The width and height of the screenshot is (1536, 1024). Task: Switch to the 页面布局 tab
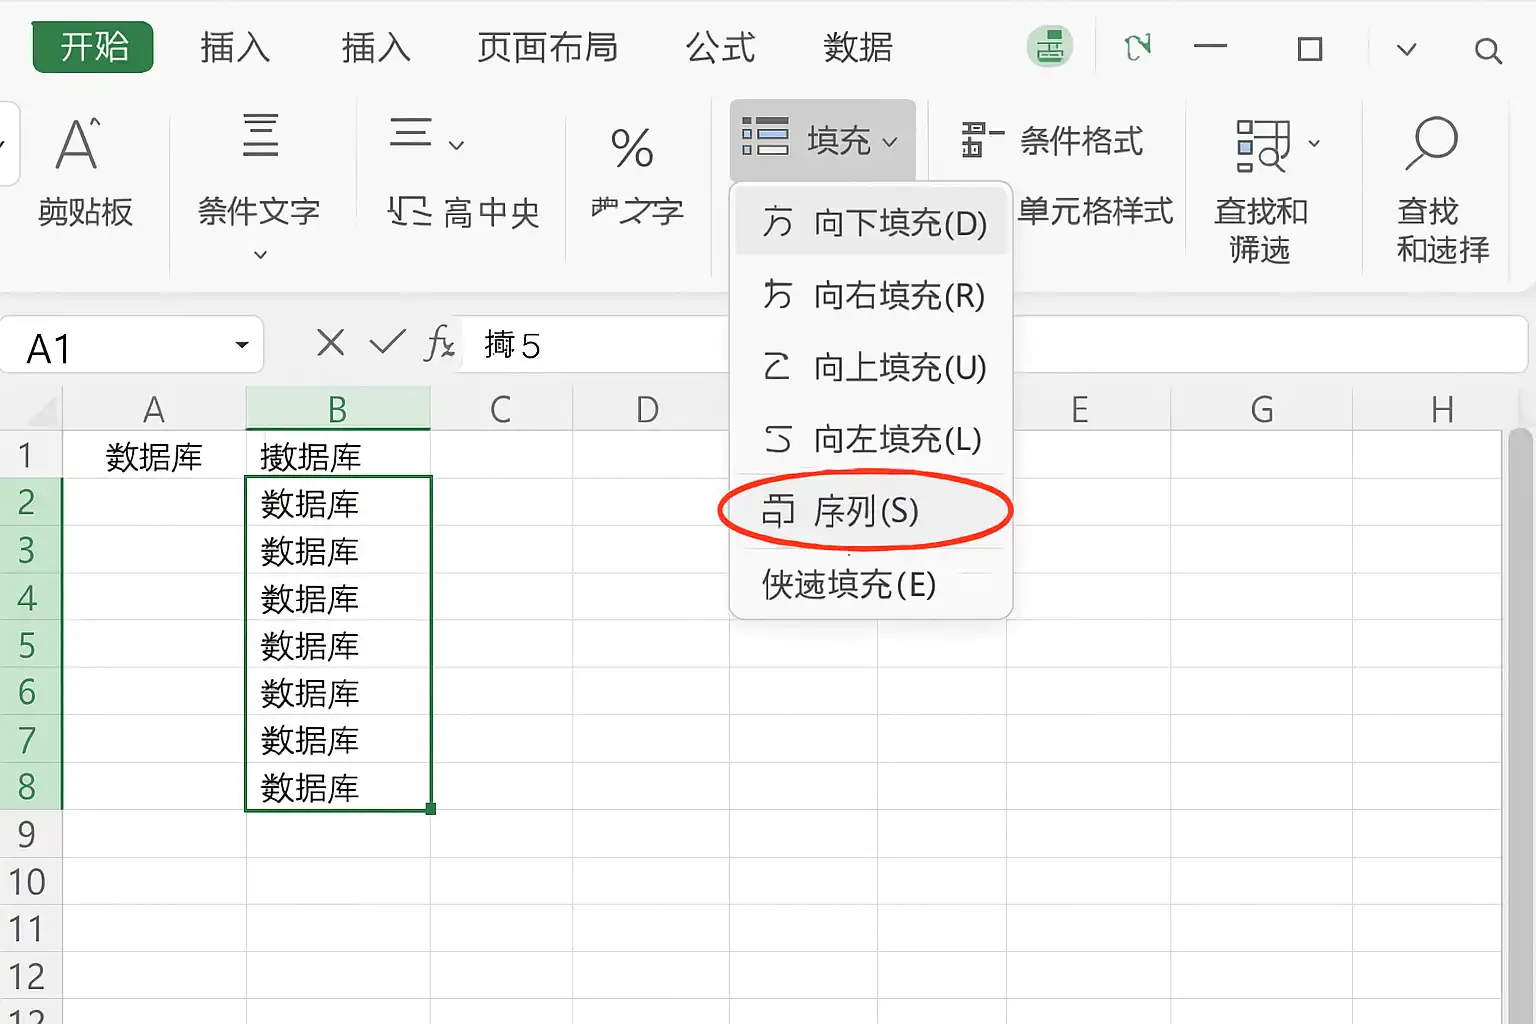pos(547,47)
